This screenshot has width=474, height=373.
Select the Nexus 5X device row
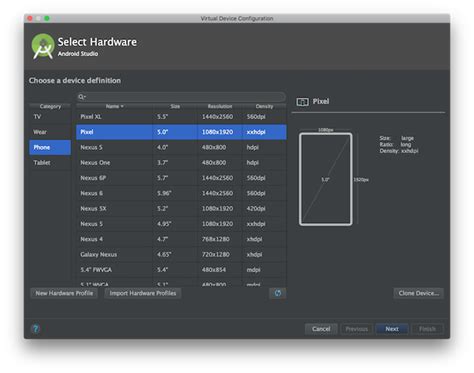[x=181, y=209]
